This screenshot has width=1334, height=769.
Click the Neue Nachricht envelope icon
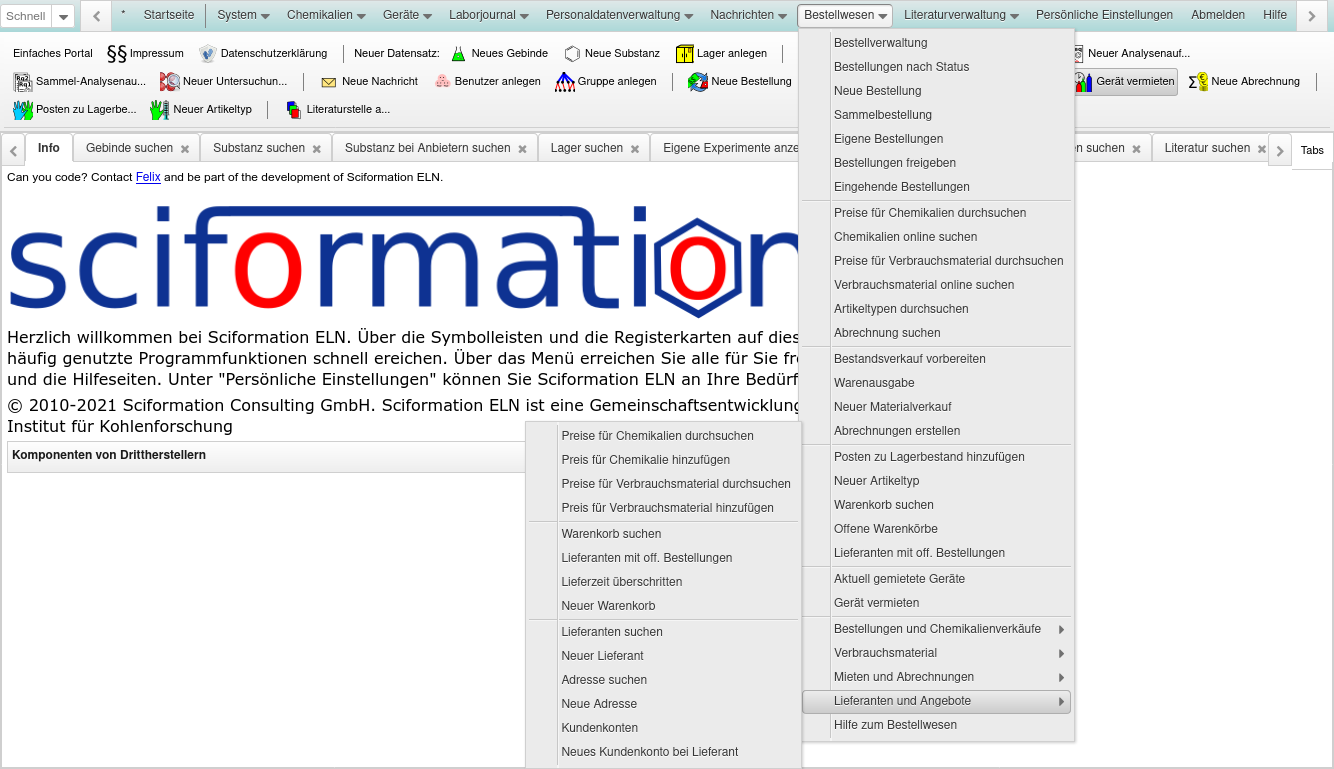click(x=329, y=82)
